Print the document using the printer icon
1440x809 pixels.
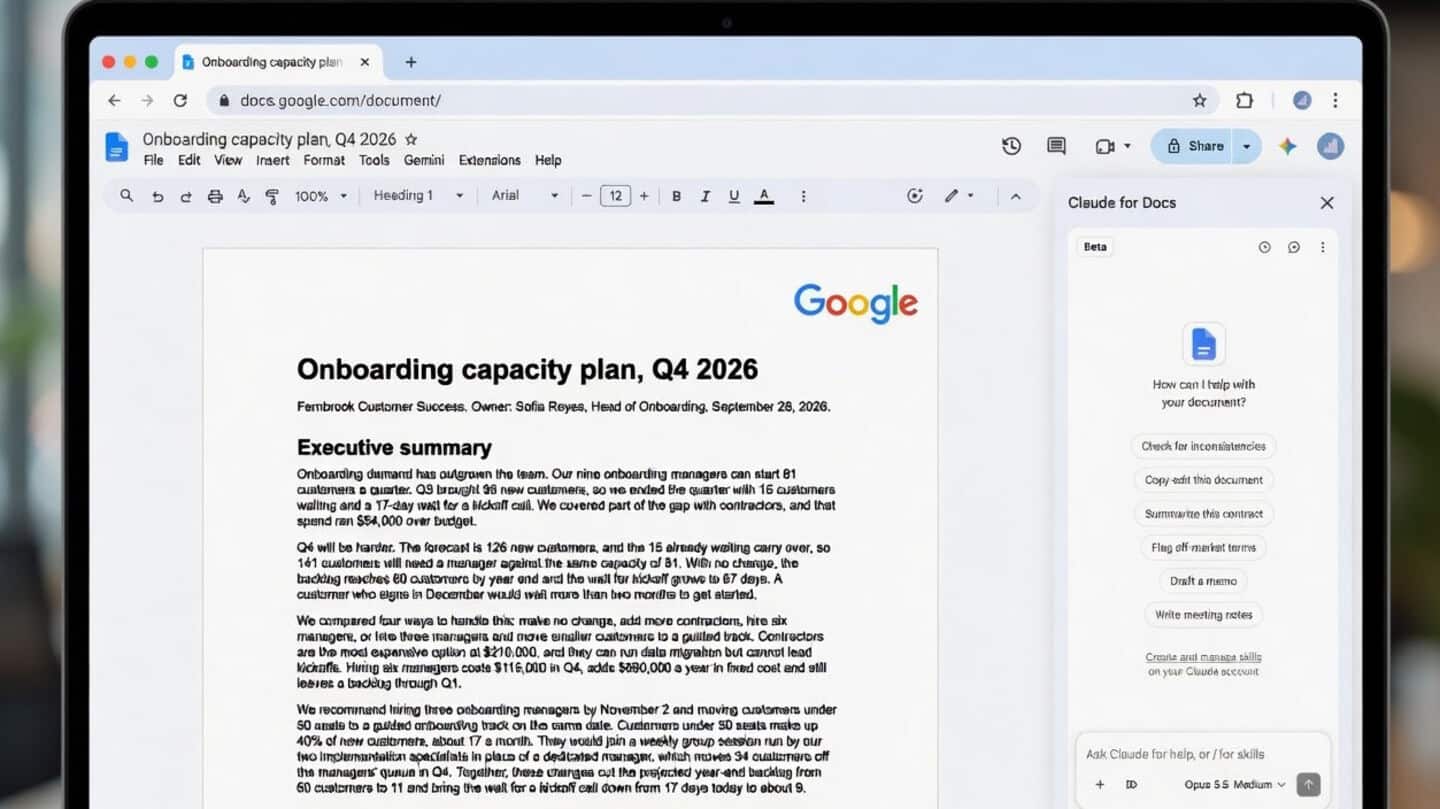point(214,196)
